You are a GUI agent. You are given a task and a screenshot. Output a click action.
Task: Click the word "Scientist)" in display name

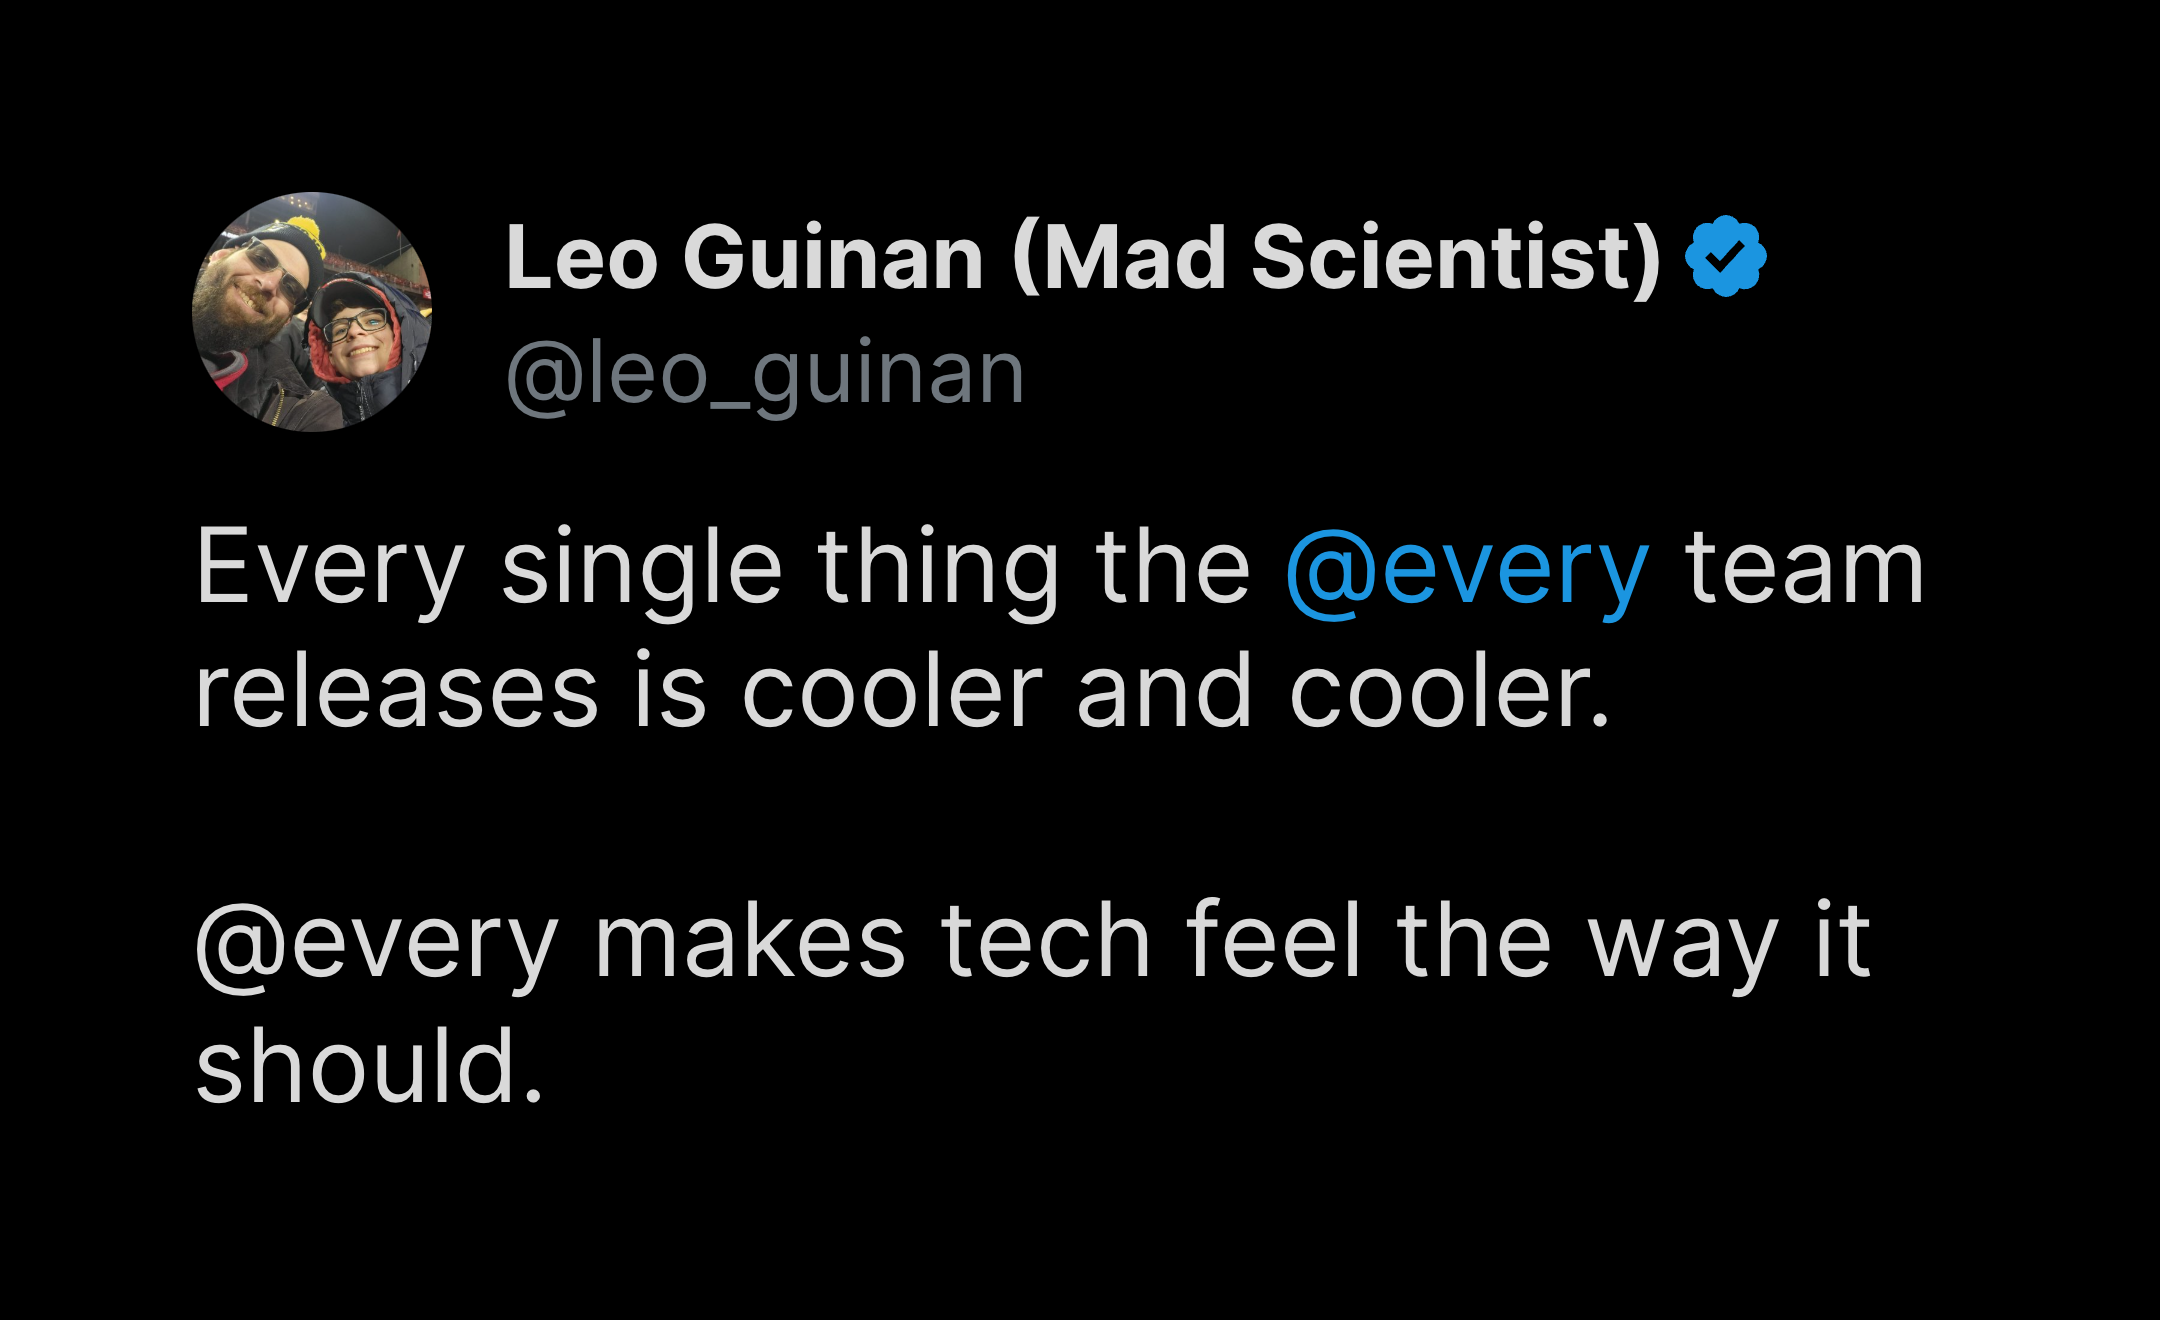[1456, 259]
